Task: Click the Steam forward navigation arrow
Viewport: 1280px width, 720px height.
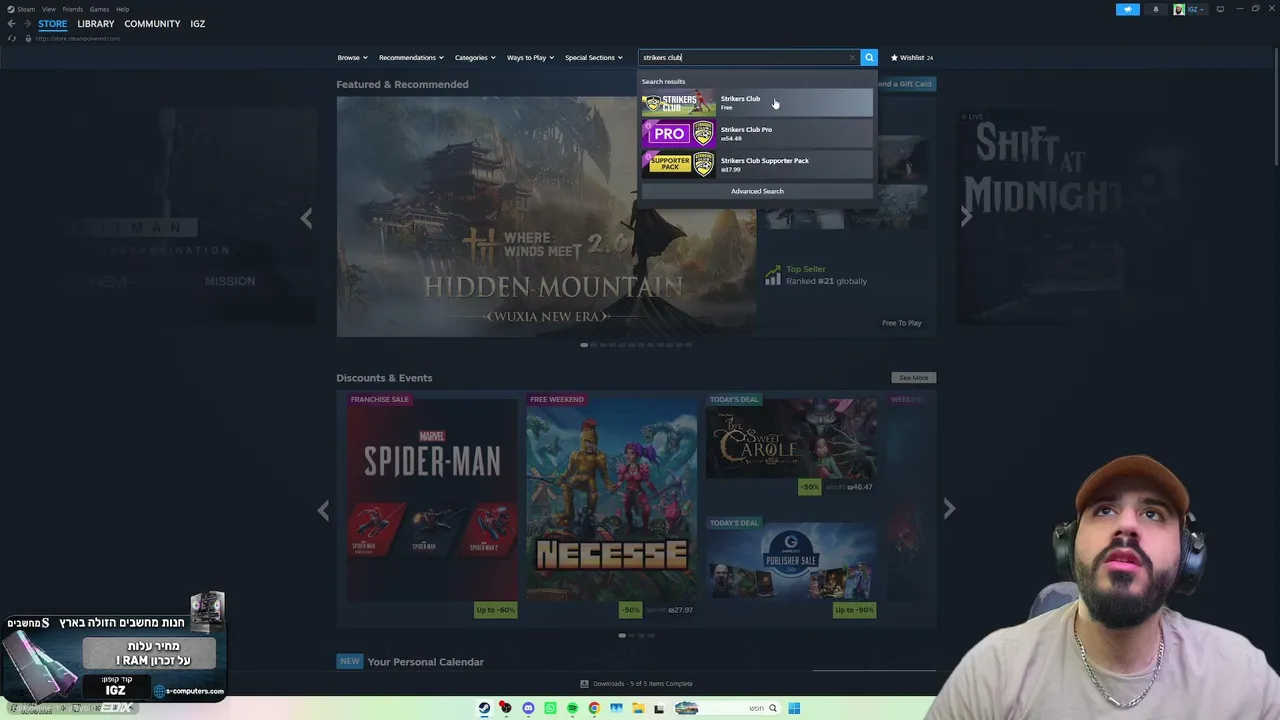Action: [27, 24]
